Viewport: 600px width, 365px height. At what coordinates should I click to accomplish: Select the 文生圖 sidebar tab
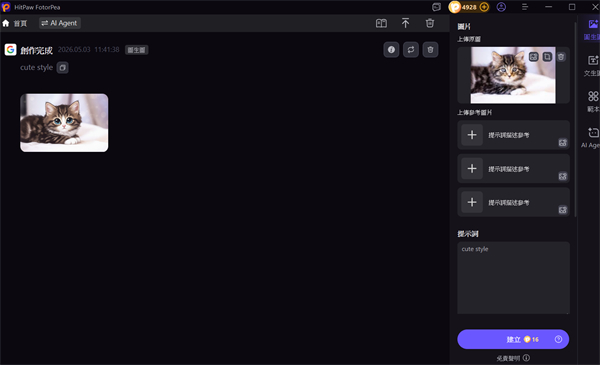[592, 65]
